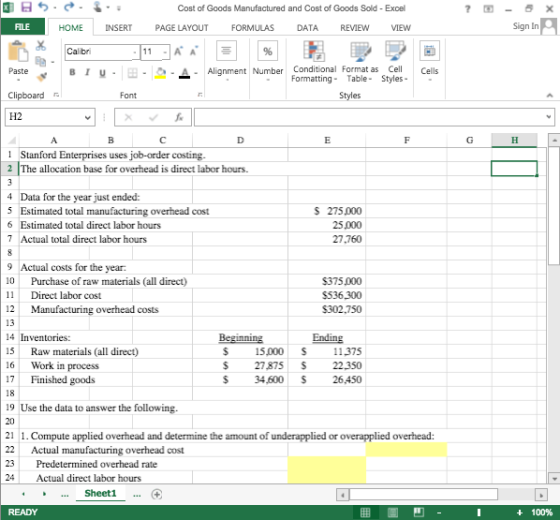Switch to the PAGE LAYOUT tab
560x520 pixels.
[181, 28]
